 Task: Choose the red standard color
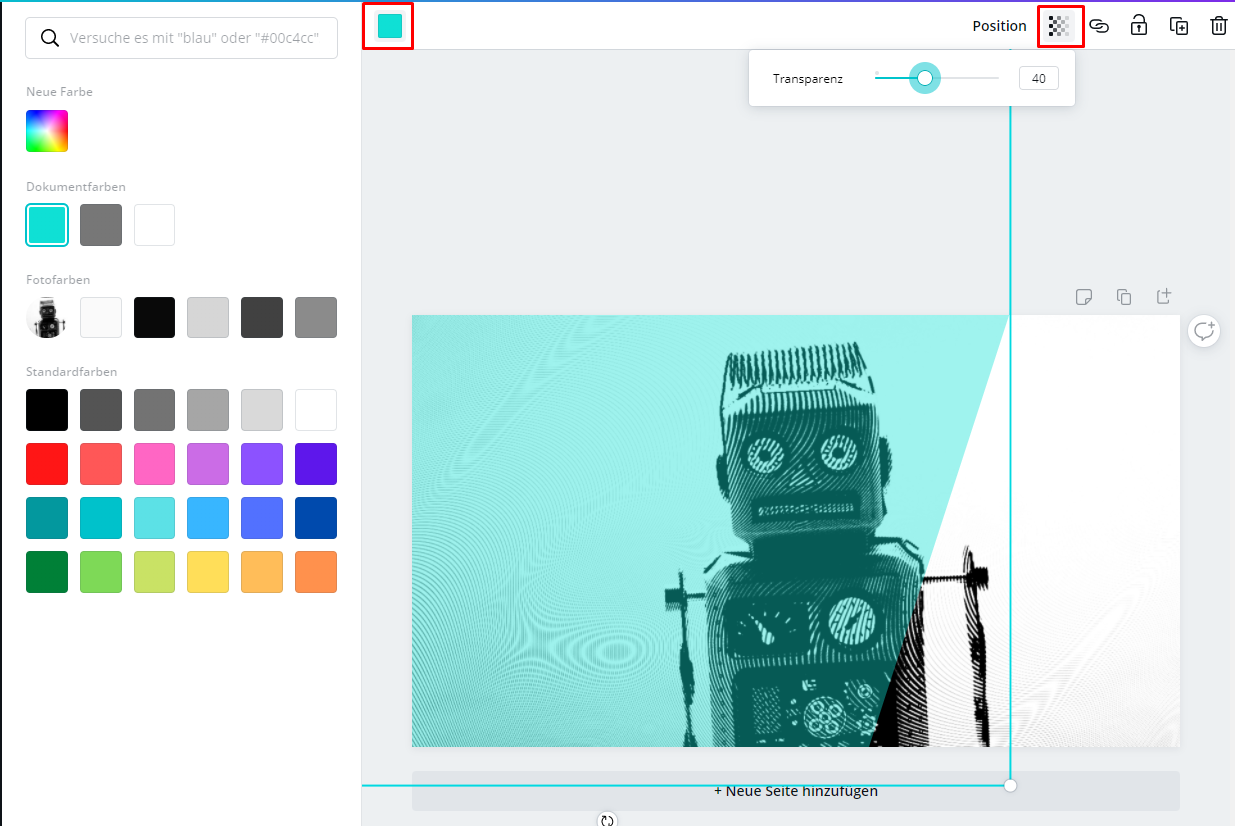pos(47,464)
